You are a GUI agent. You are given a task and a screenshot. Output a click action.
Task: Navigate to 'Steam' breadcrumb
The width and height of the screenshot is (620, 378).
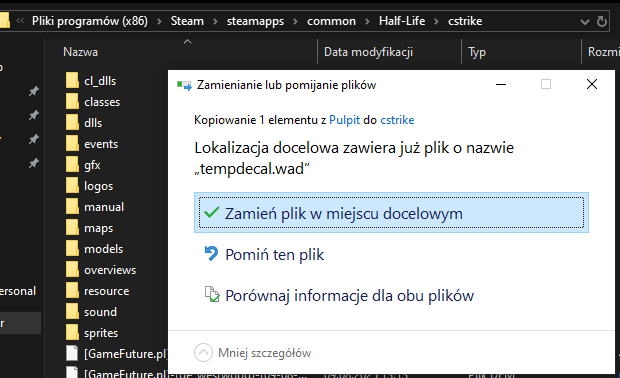pyautogui.click(x=187, y=21)
